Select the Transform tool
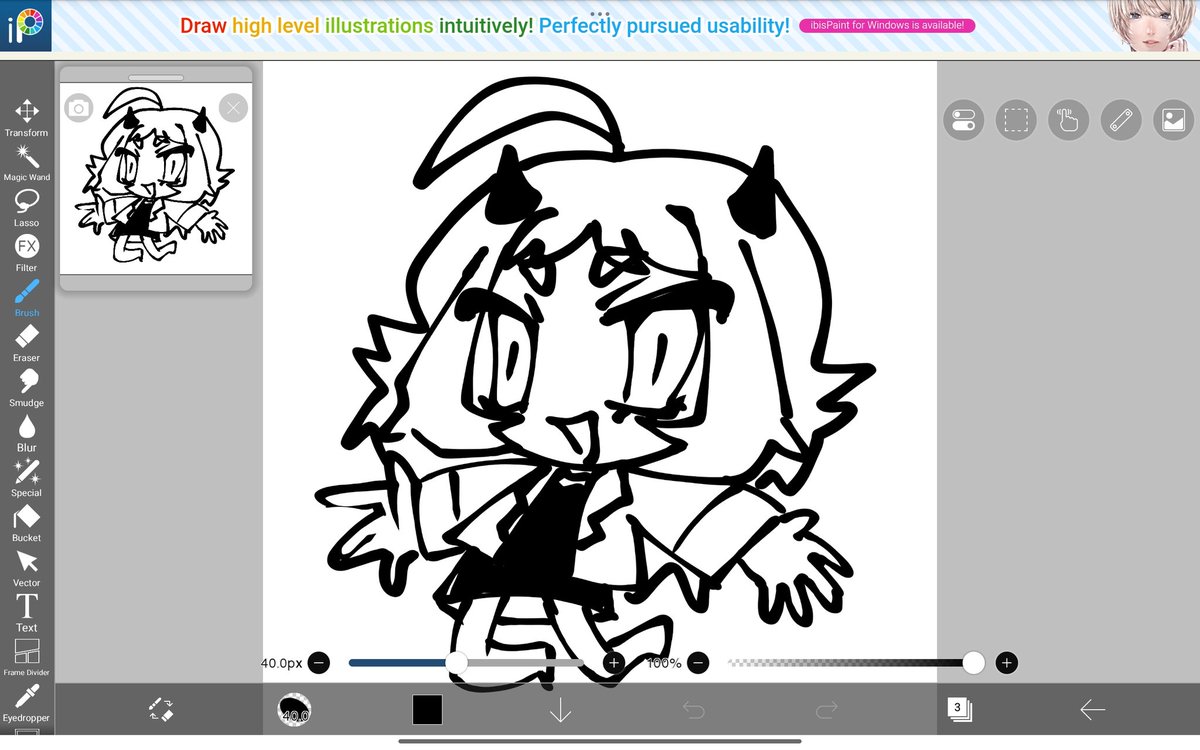Image resolution: width=1200 pixels, height=750 pixels. coord(26,118)
